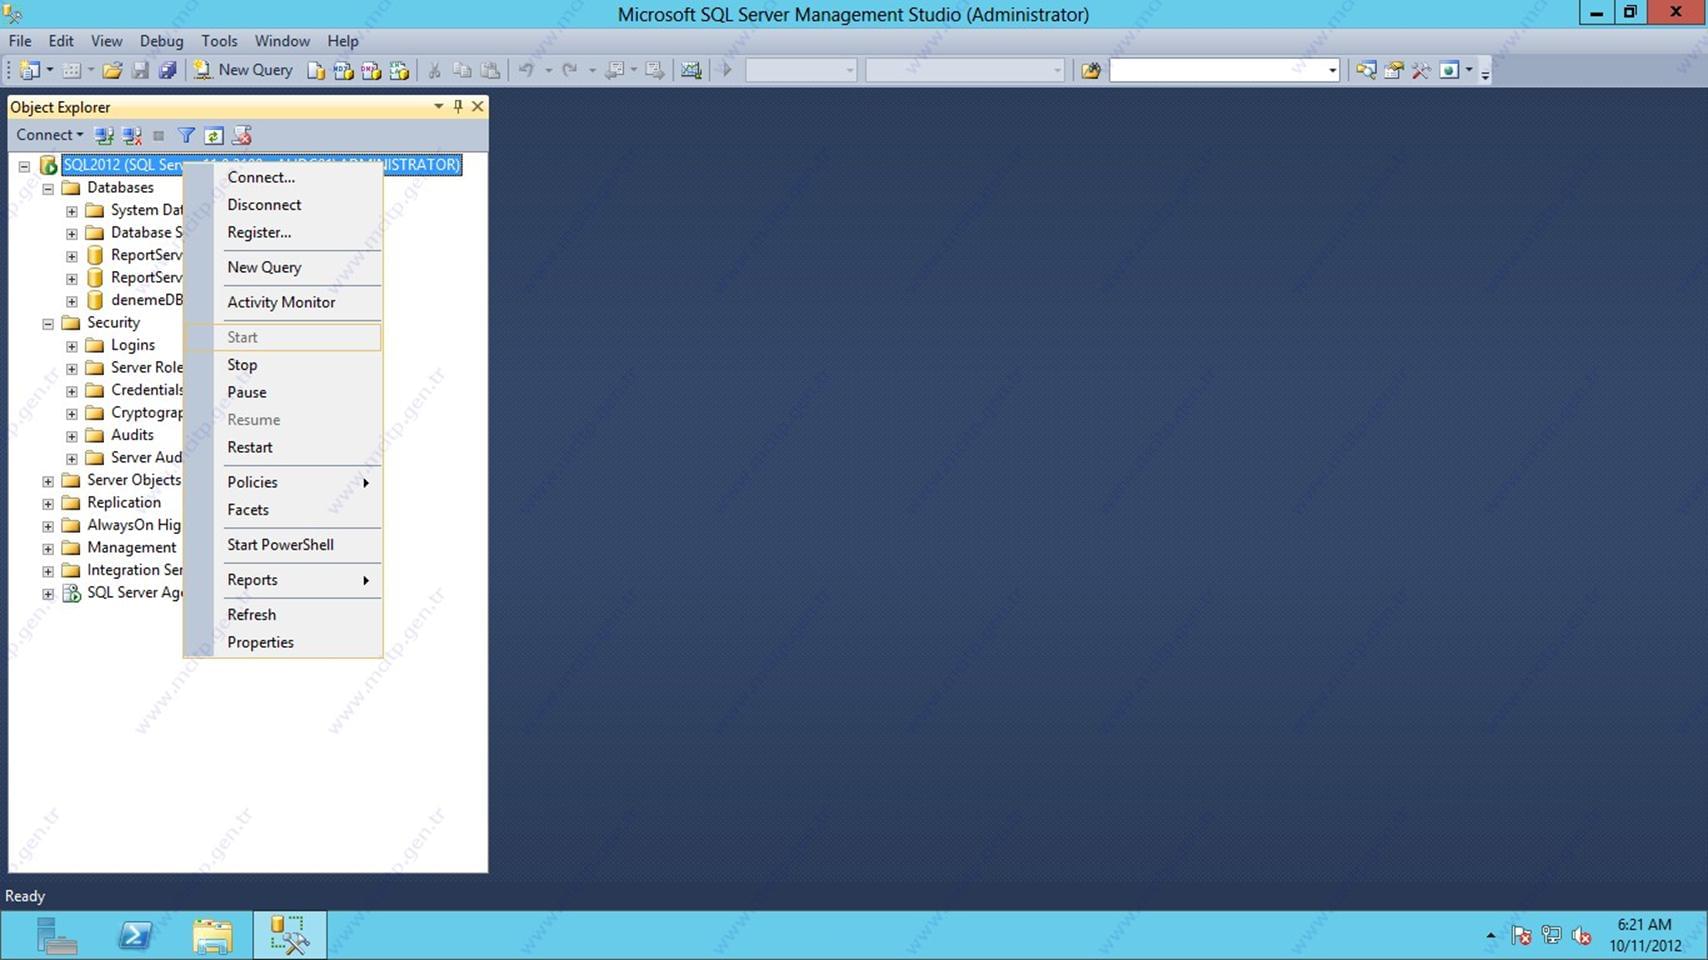Open Reports submenu in context menu
Screen dimensions: 1708x960
tap(283, 580)
